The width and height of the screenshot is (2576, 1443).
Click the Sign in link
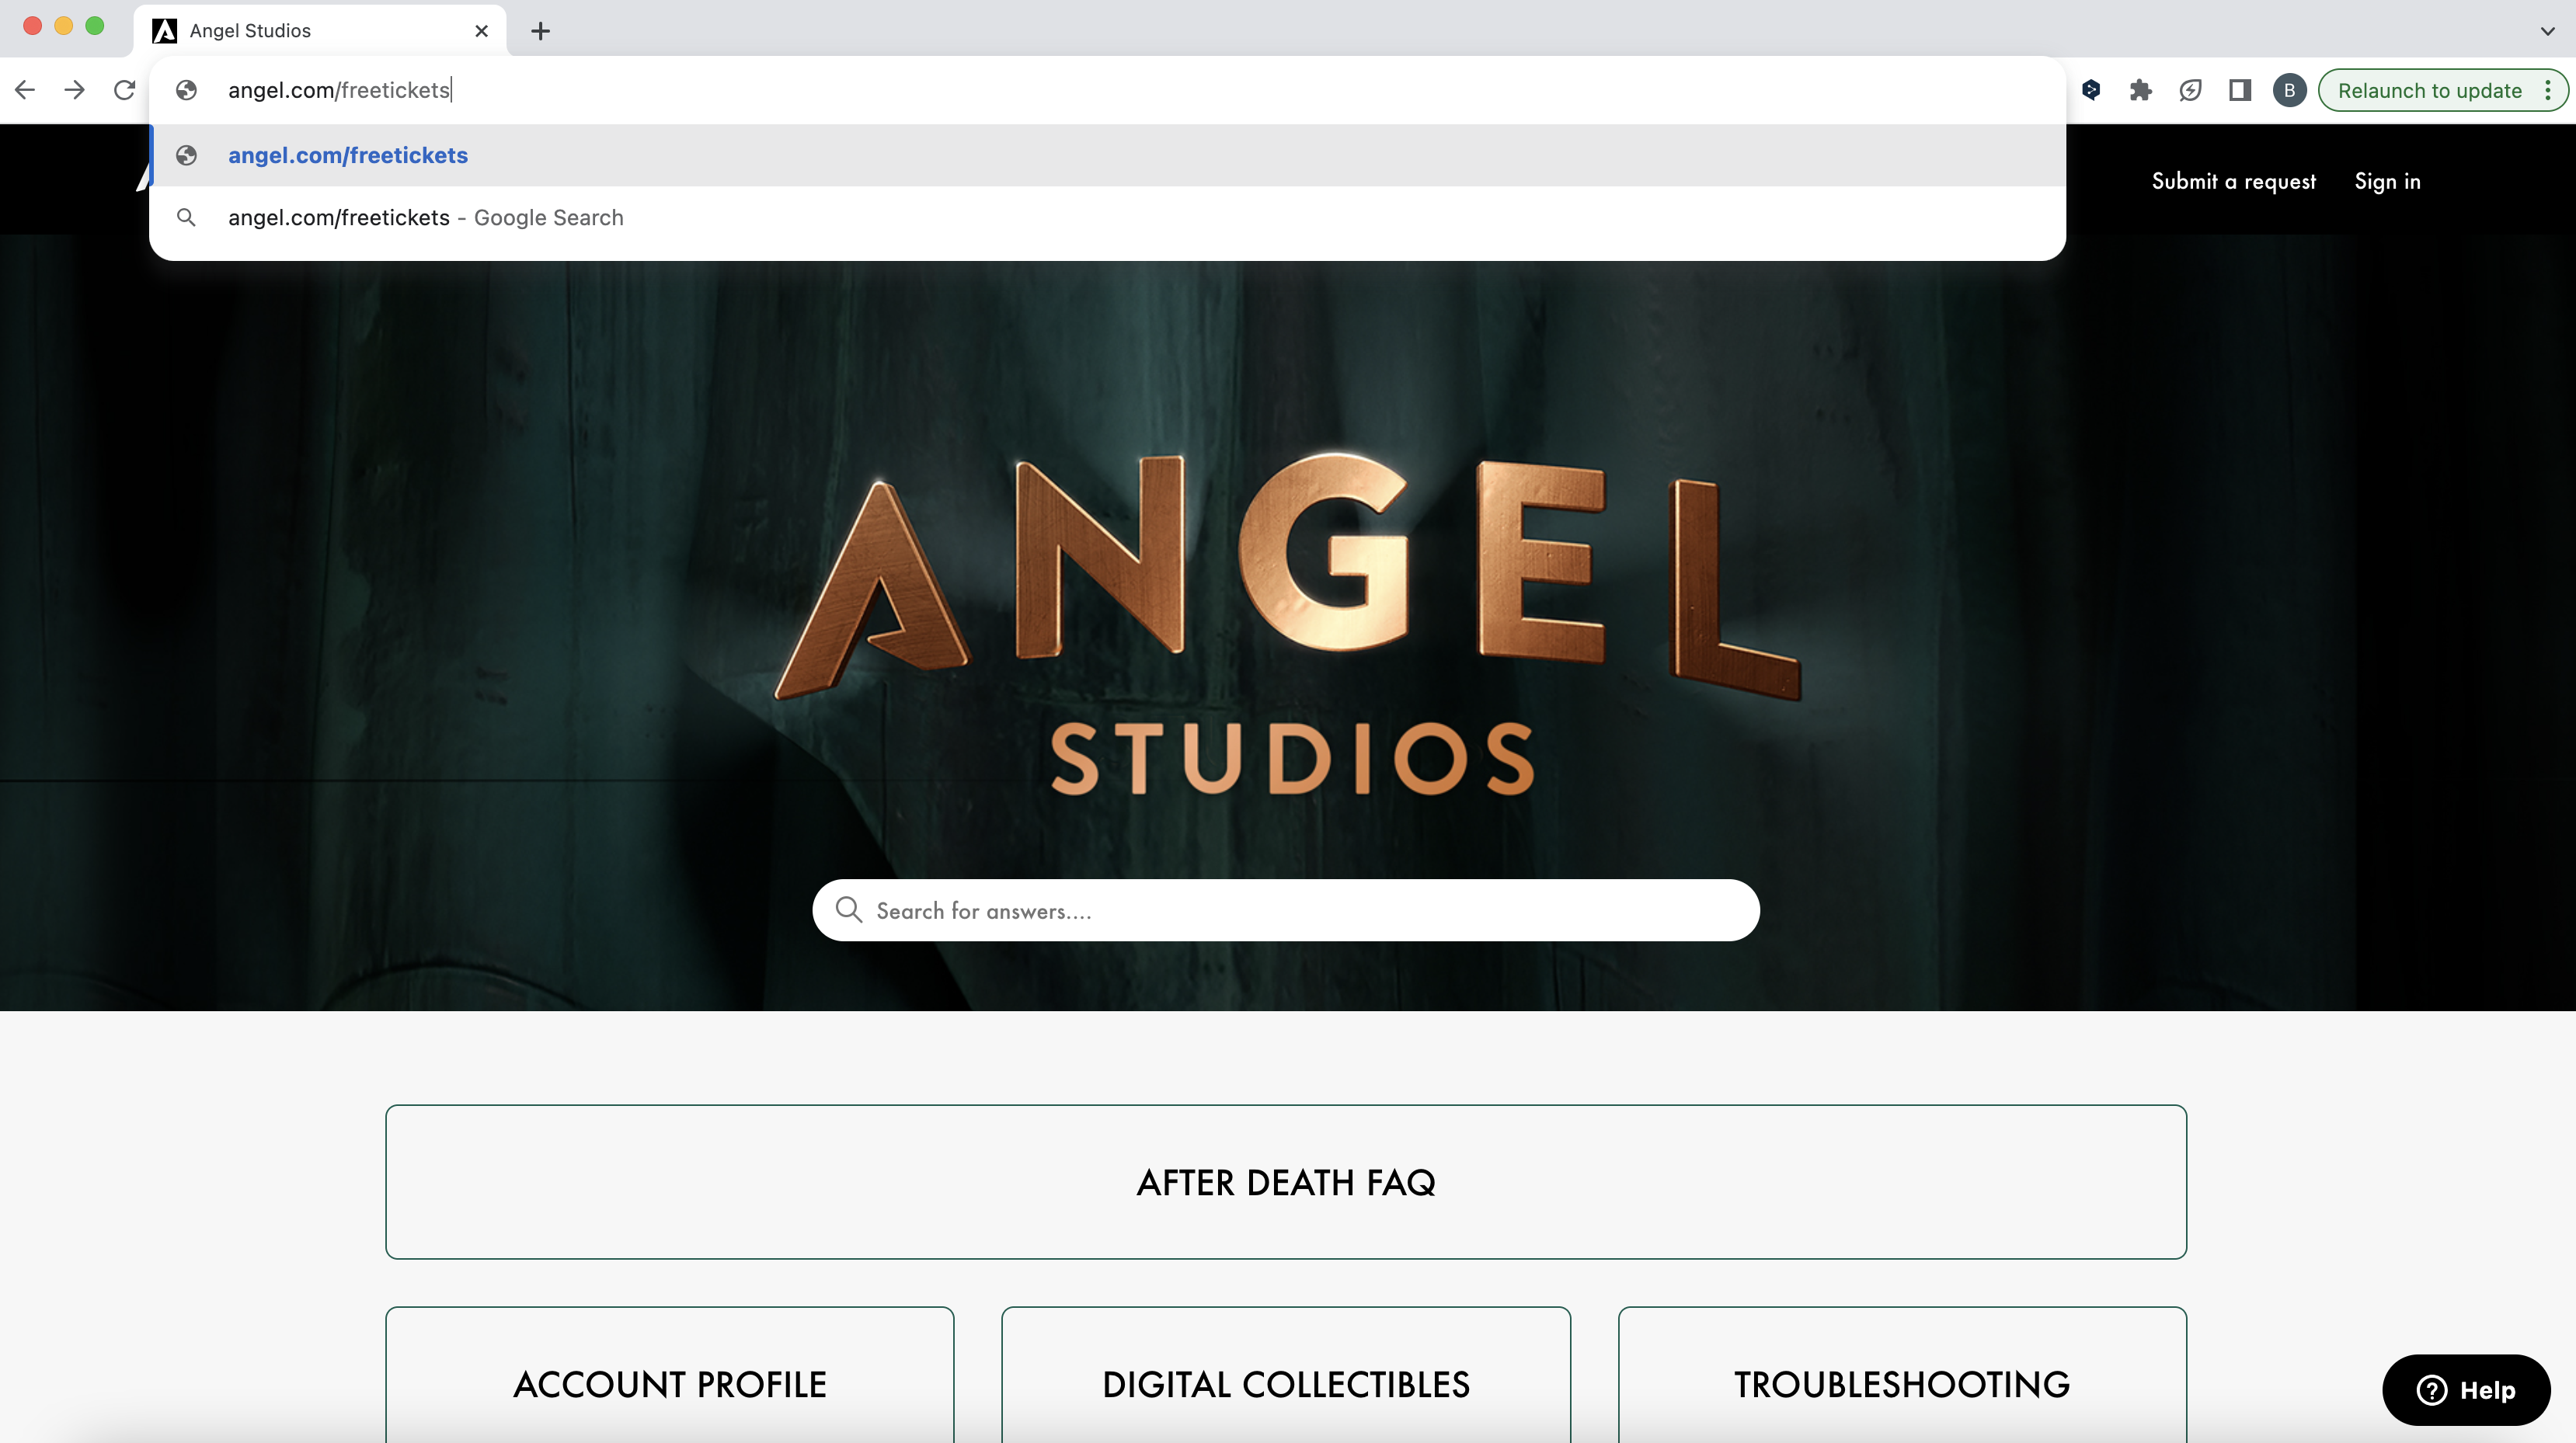tap(2387, 181)
